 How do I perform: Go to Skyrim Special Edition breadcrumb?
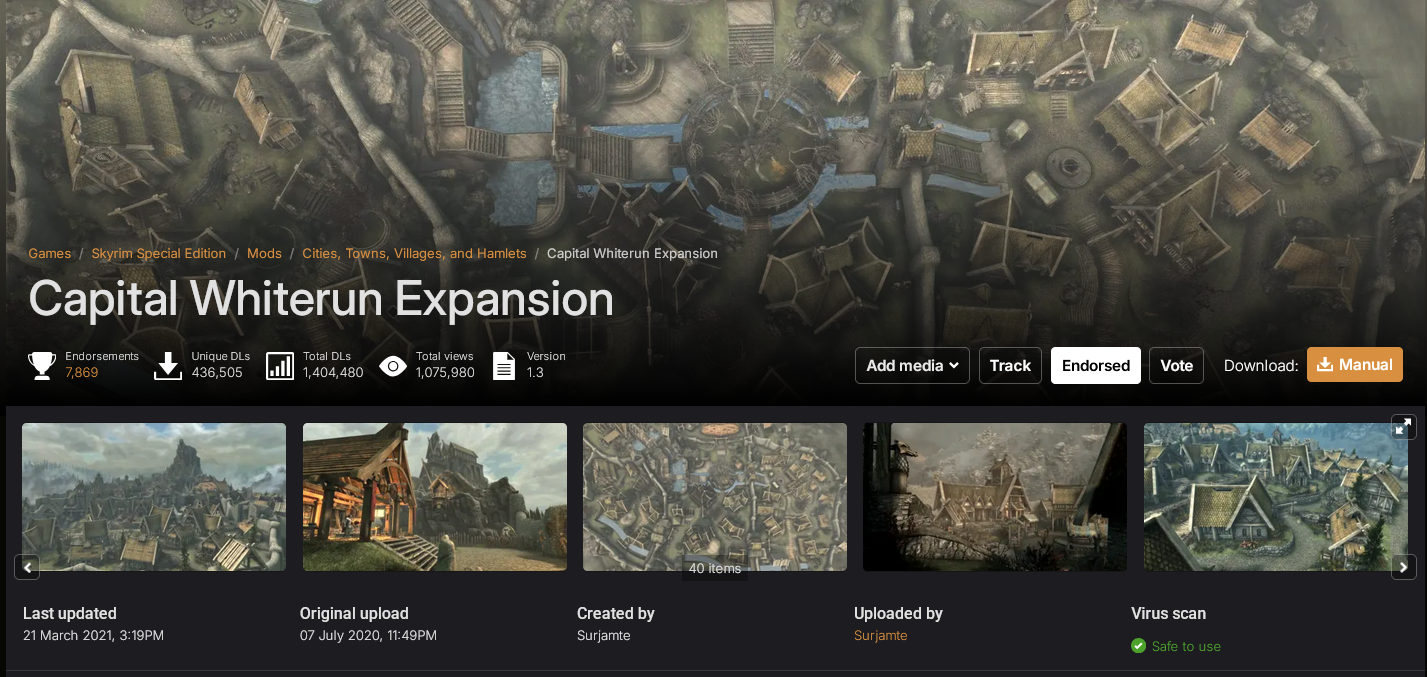coord(159,253)
